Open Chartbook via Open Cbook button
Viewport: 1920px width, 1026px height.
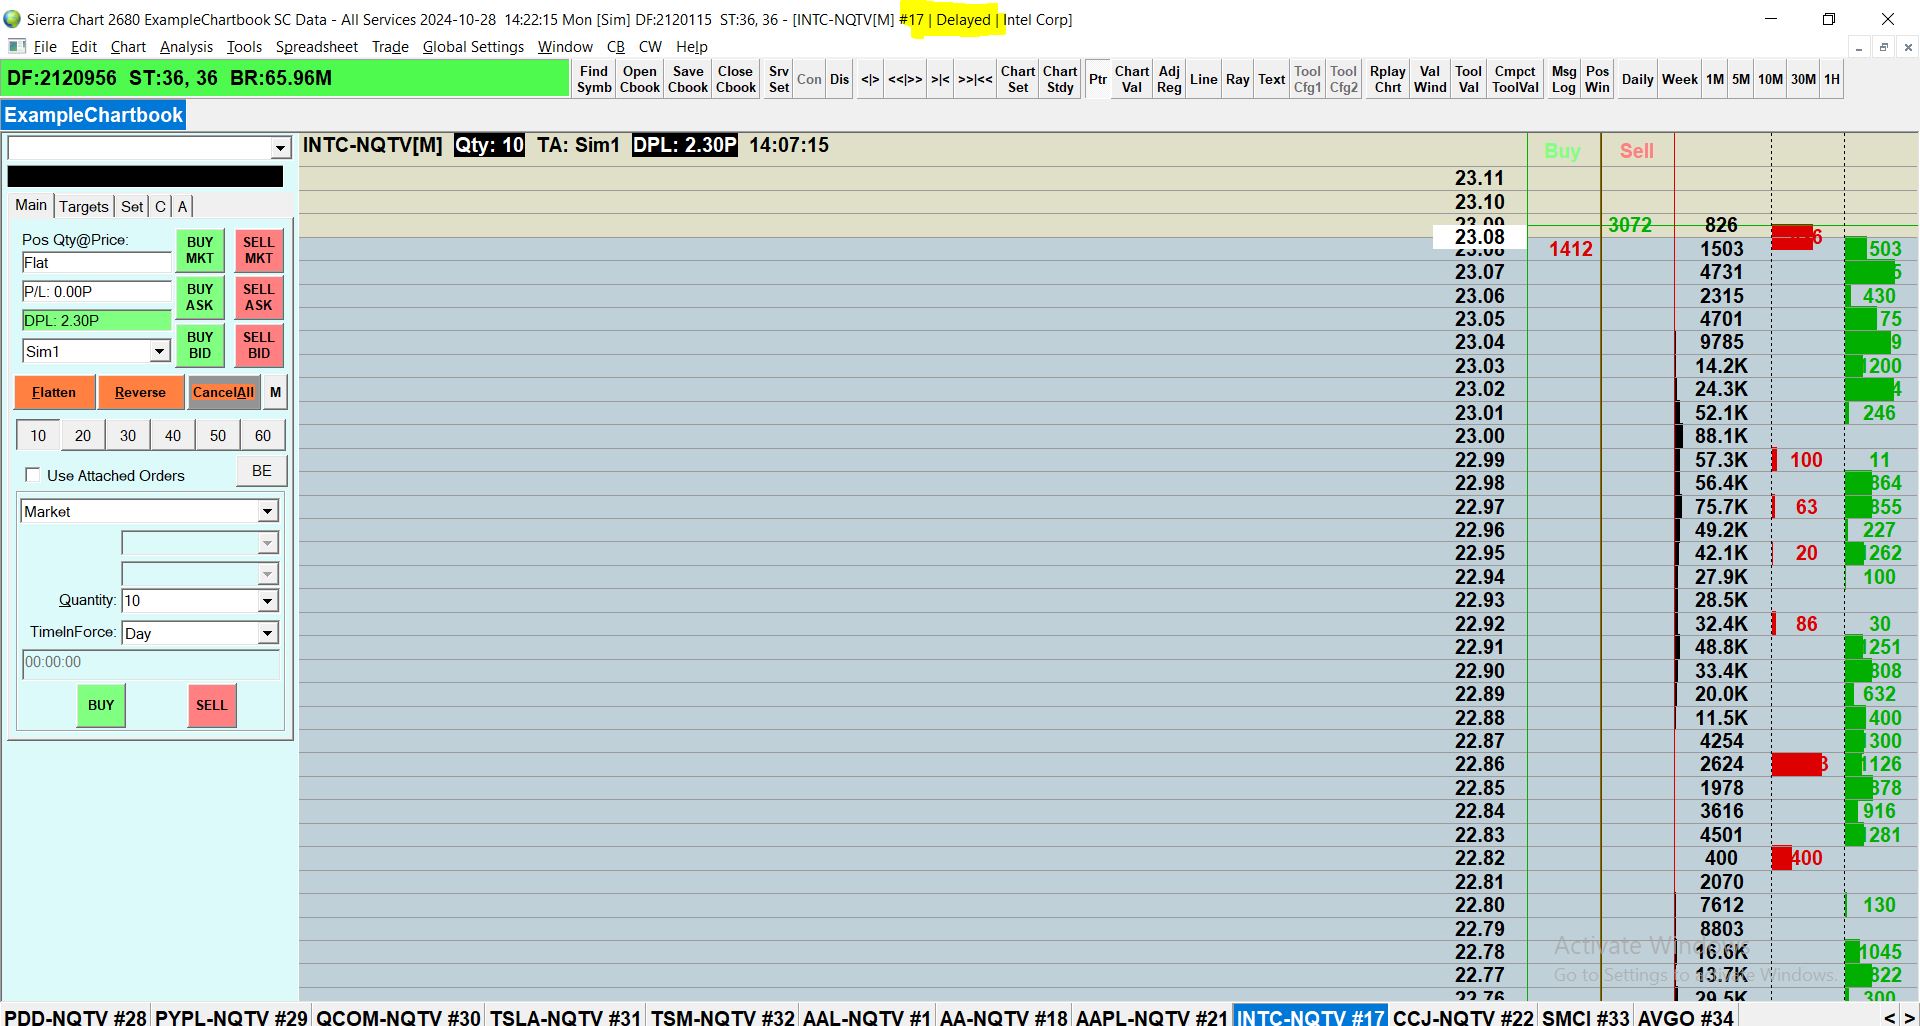click(x=640, y=79)
